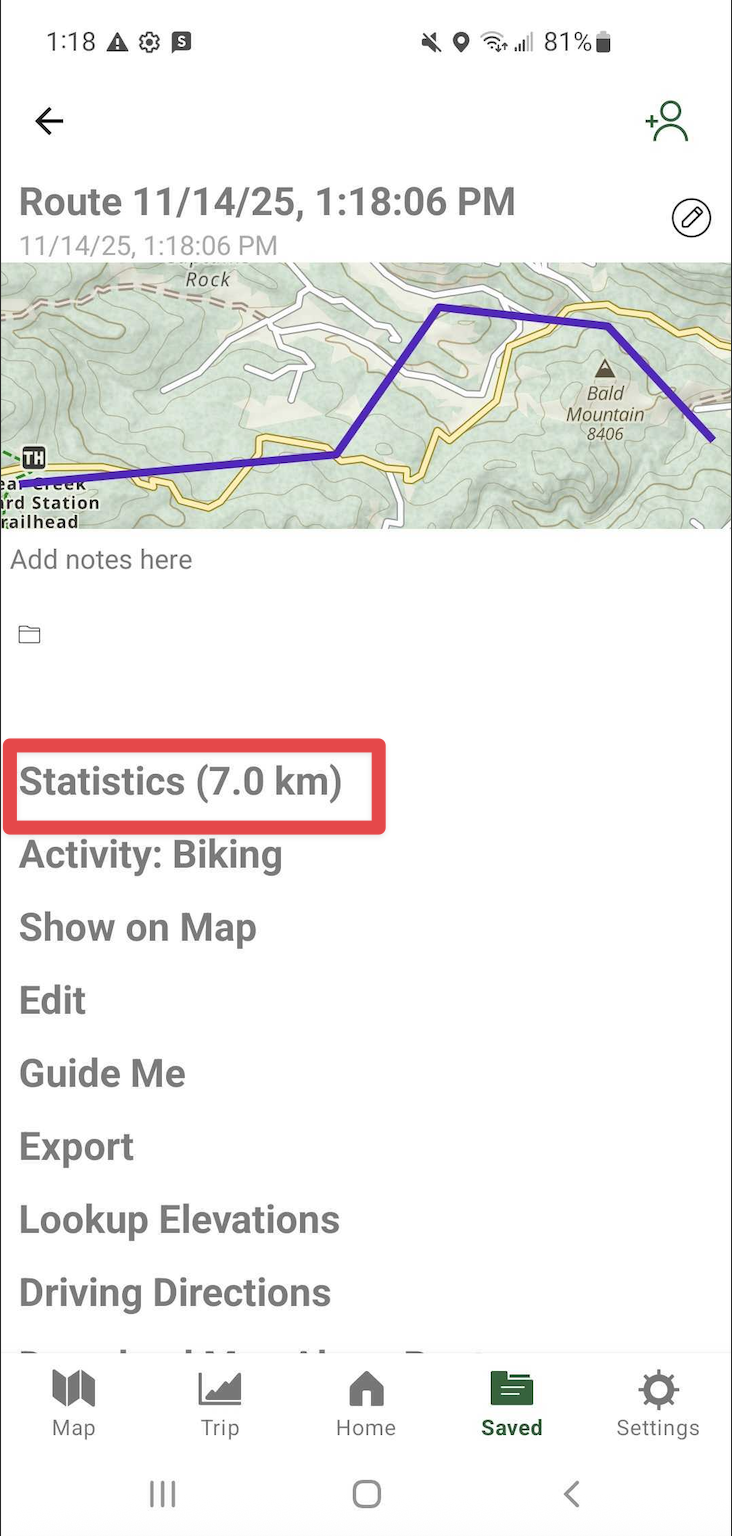Tap the route map thumbnail
732x1536 pixels.
pos(366,395)
